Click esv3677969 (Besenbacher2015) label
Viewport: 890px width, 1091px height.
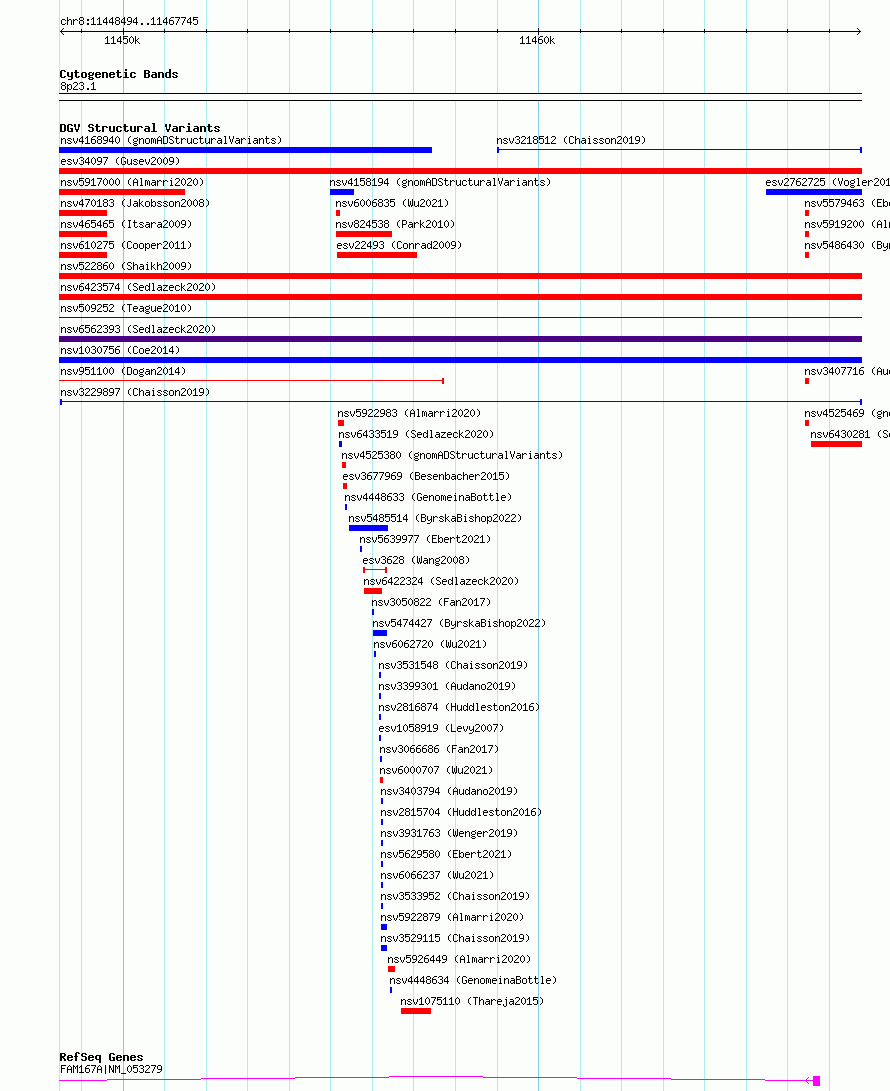427,476
